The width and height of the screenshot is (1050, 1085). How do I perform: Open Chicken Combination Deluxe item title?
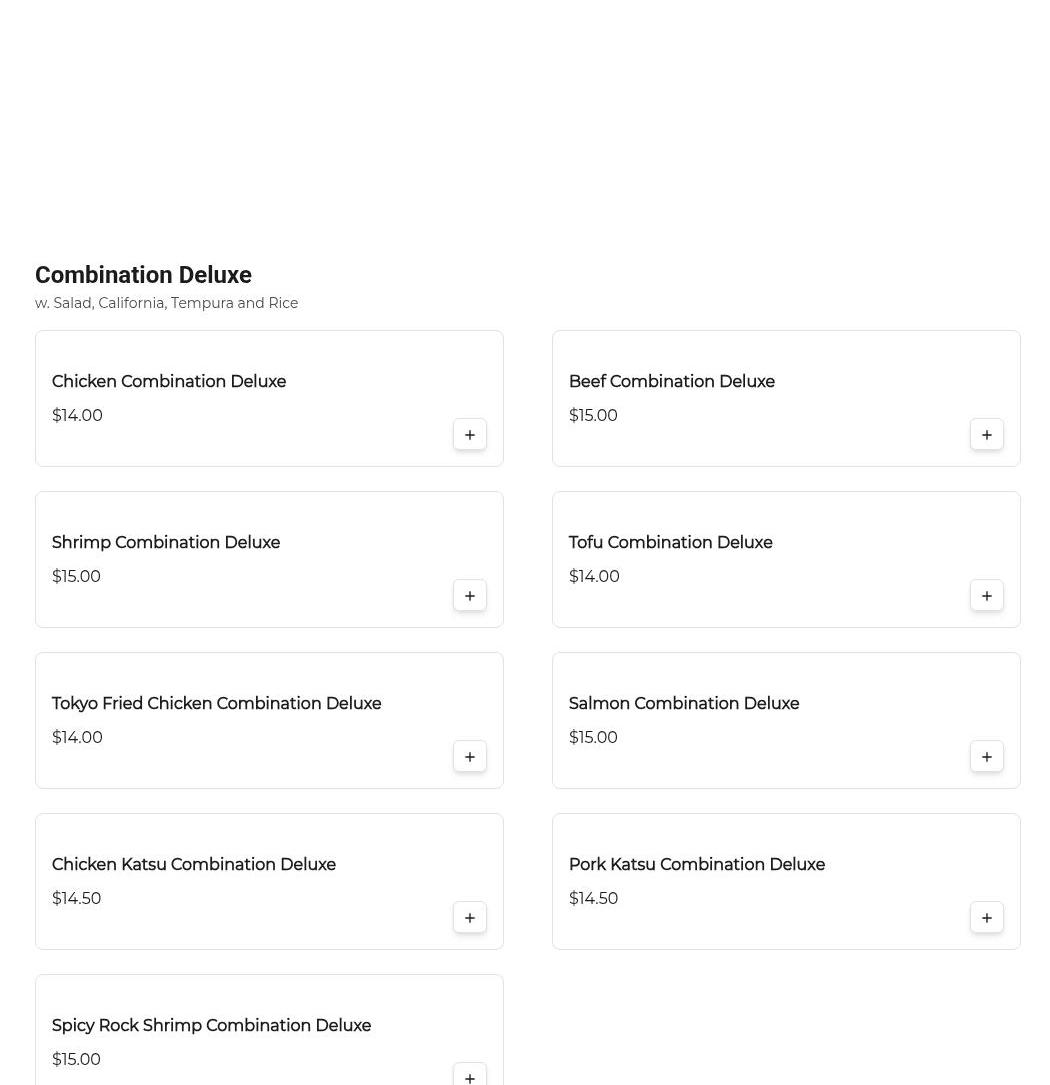coord(169,382)
